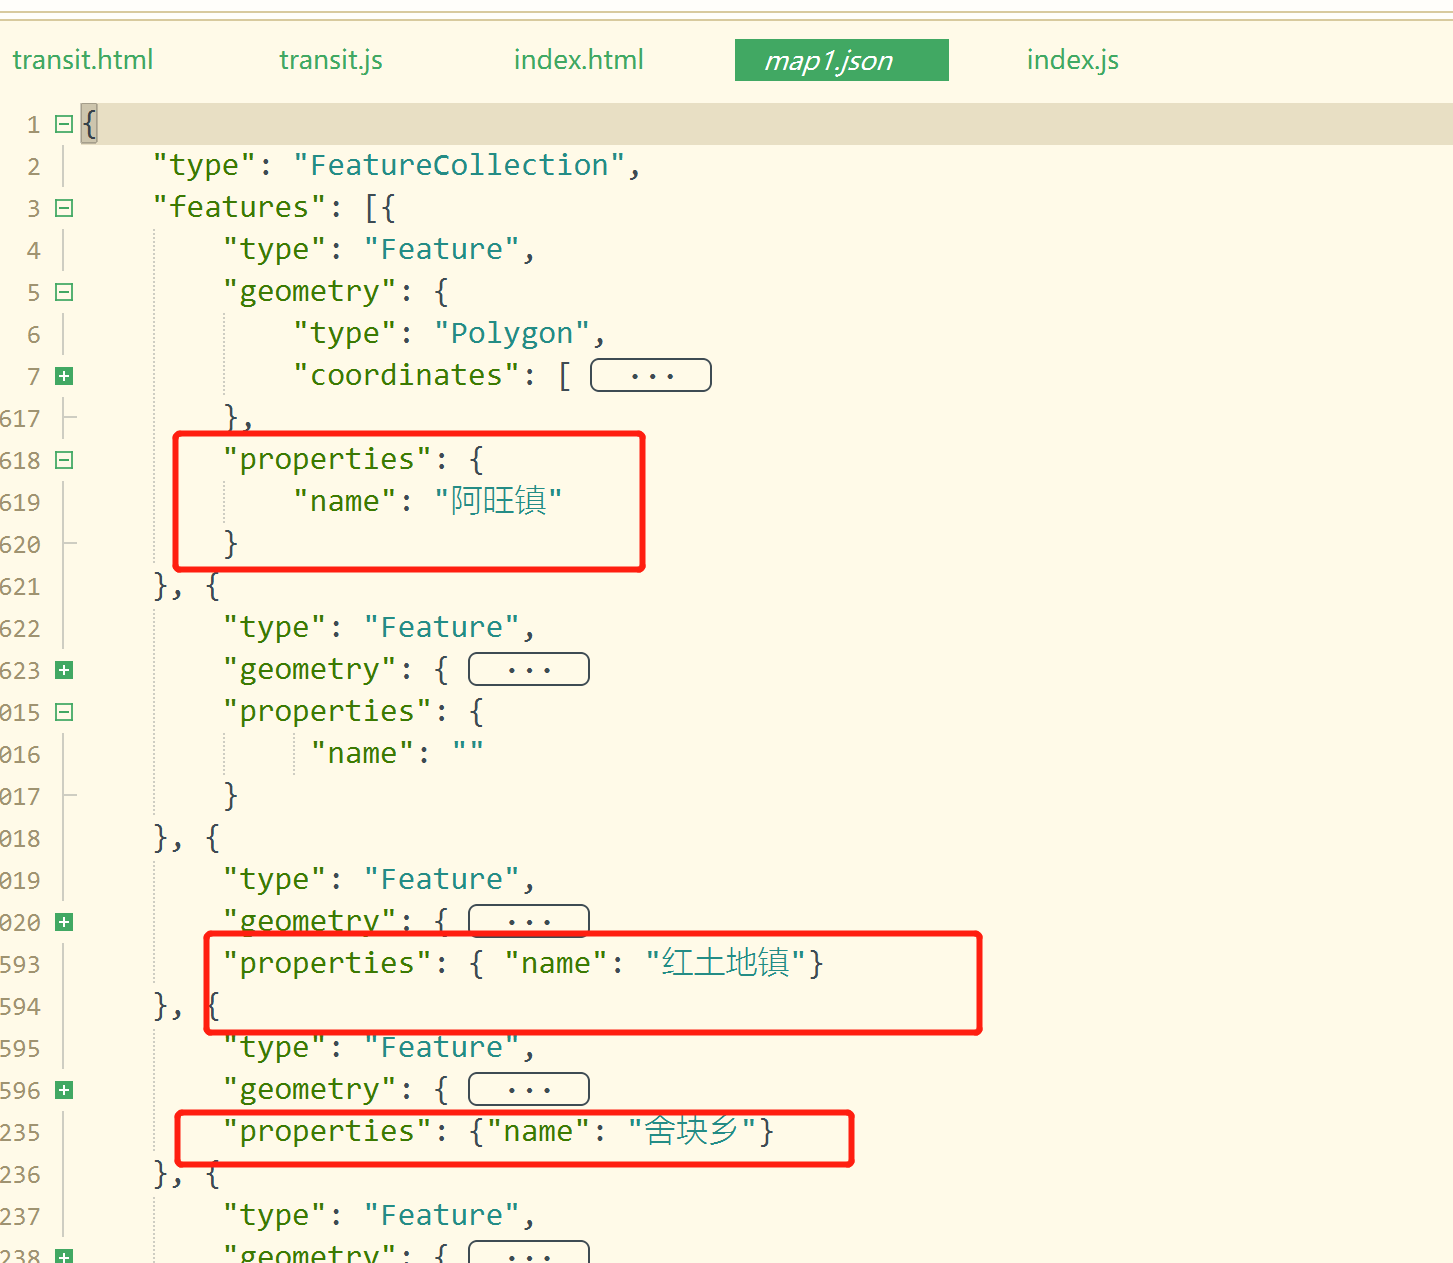Click the "properties" key on line 618
1453x1263 pixels.
327,459
